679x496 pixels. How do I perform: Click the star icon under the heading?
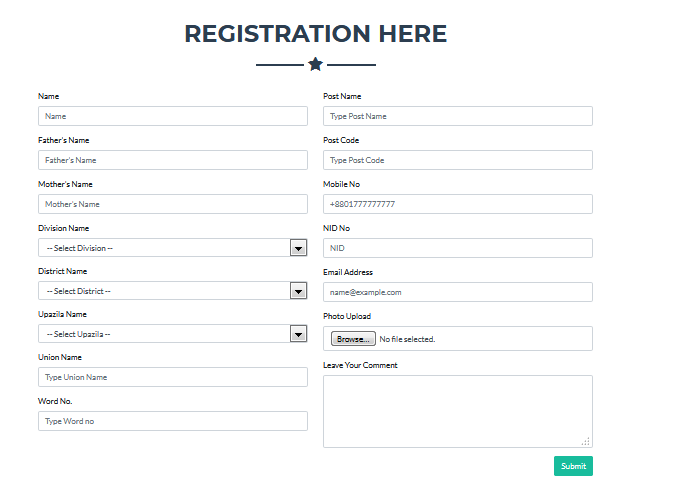pyautogui.click(x=315, y=65)
